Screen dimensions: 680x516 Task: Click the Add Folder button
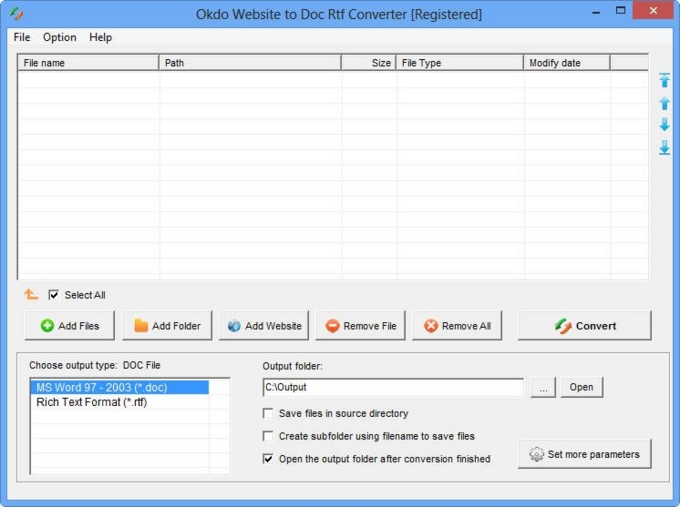point(167,325)
